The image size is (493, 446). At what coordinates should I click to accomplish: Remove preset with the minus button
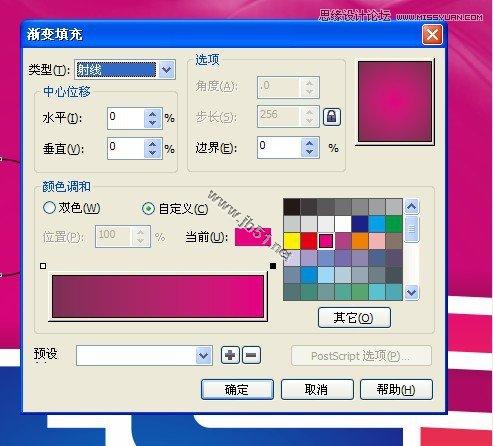tap(251, 355)
